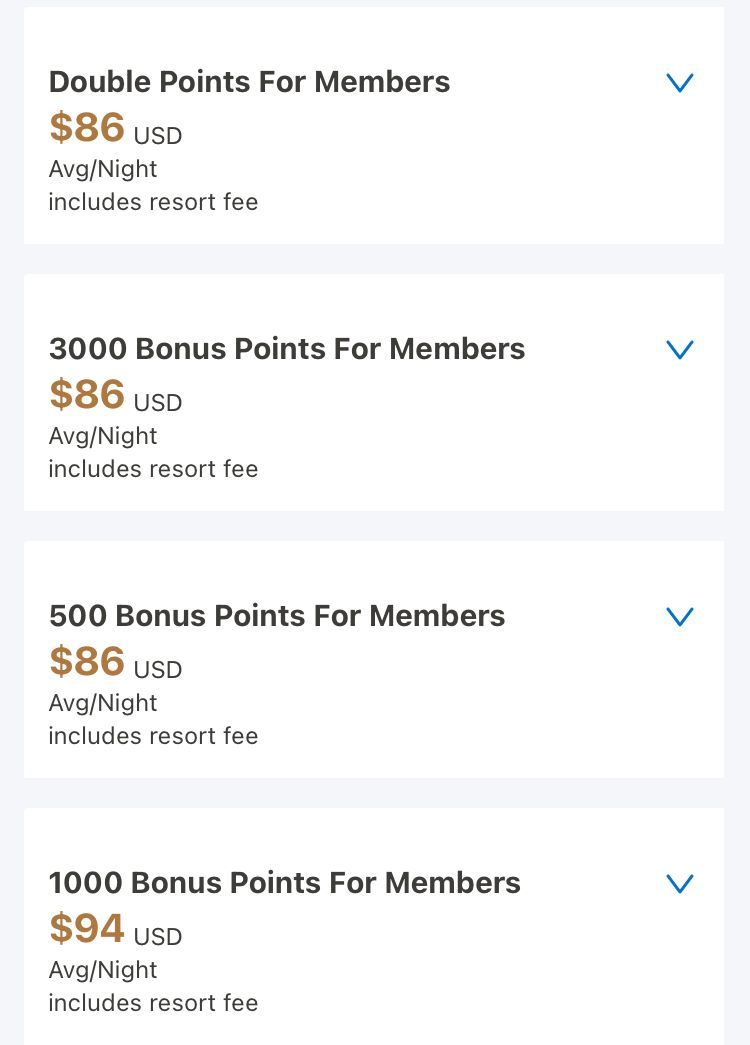Expand the 1000 Bonus Points chevron

[680, 883]
